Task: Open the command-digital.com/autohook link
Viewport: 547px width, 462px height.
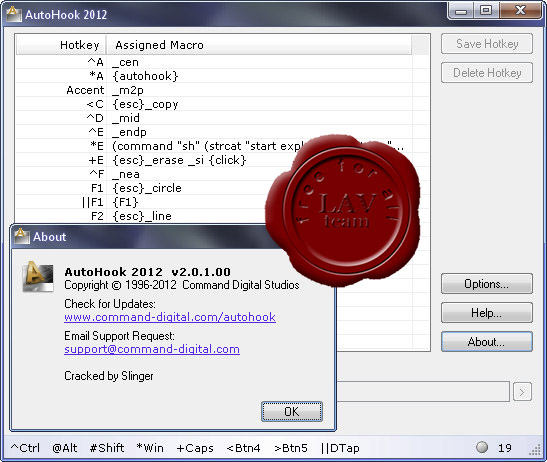Action: tap(170, 317)
